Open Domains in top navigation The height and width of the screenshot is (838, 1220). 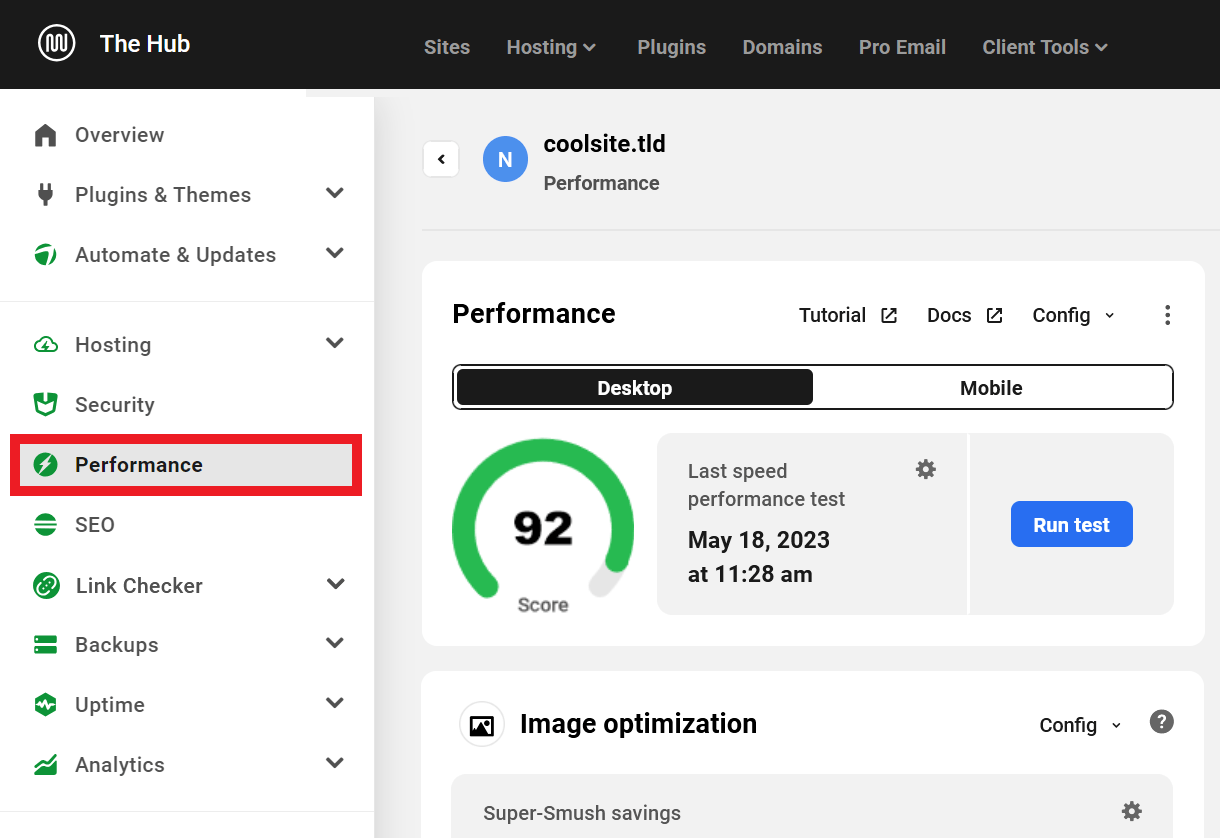click(782, 47)
